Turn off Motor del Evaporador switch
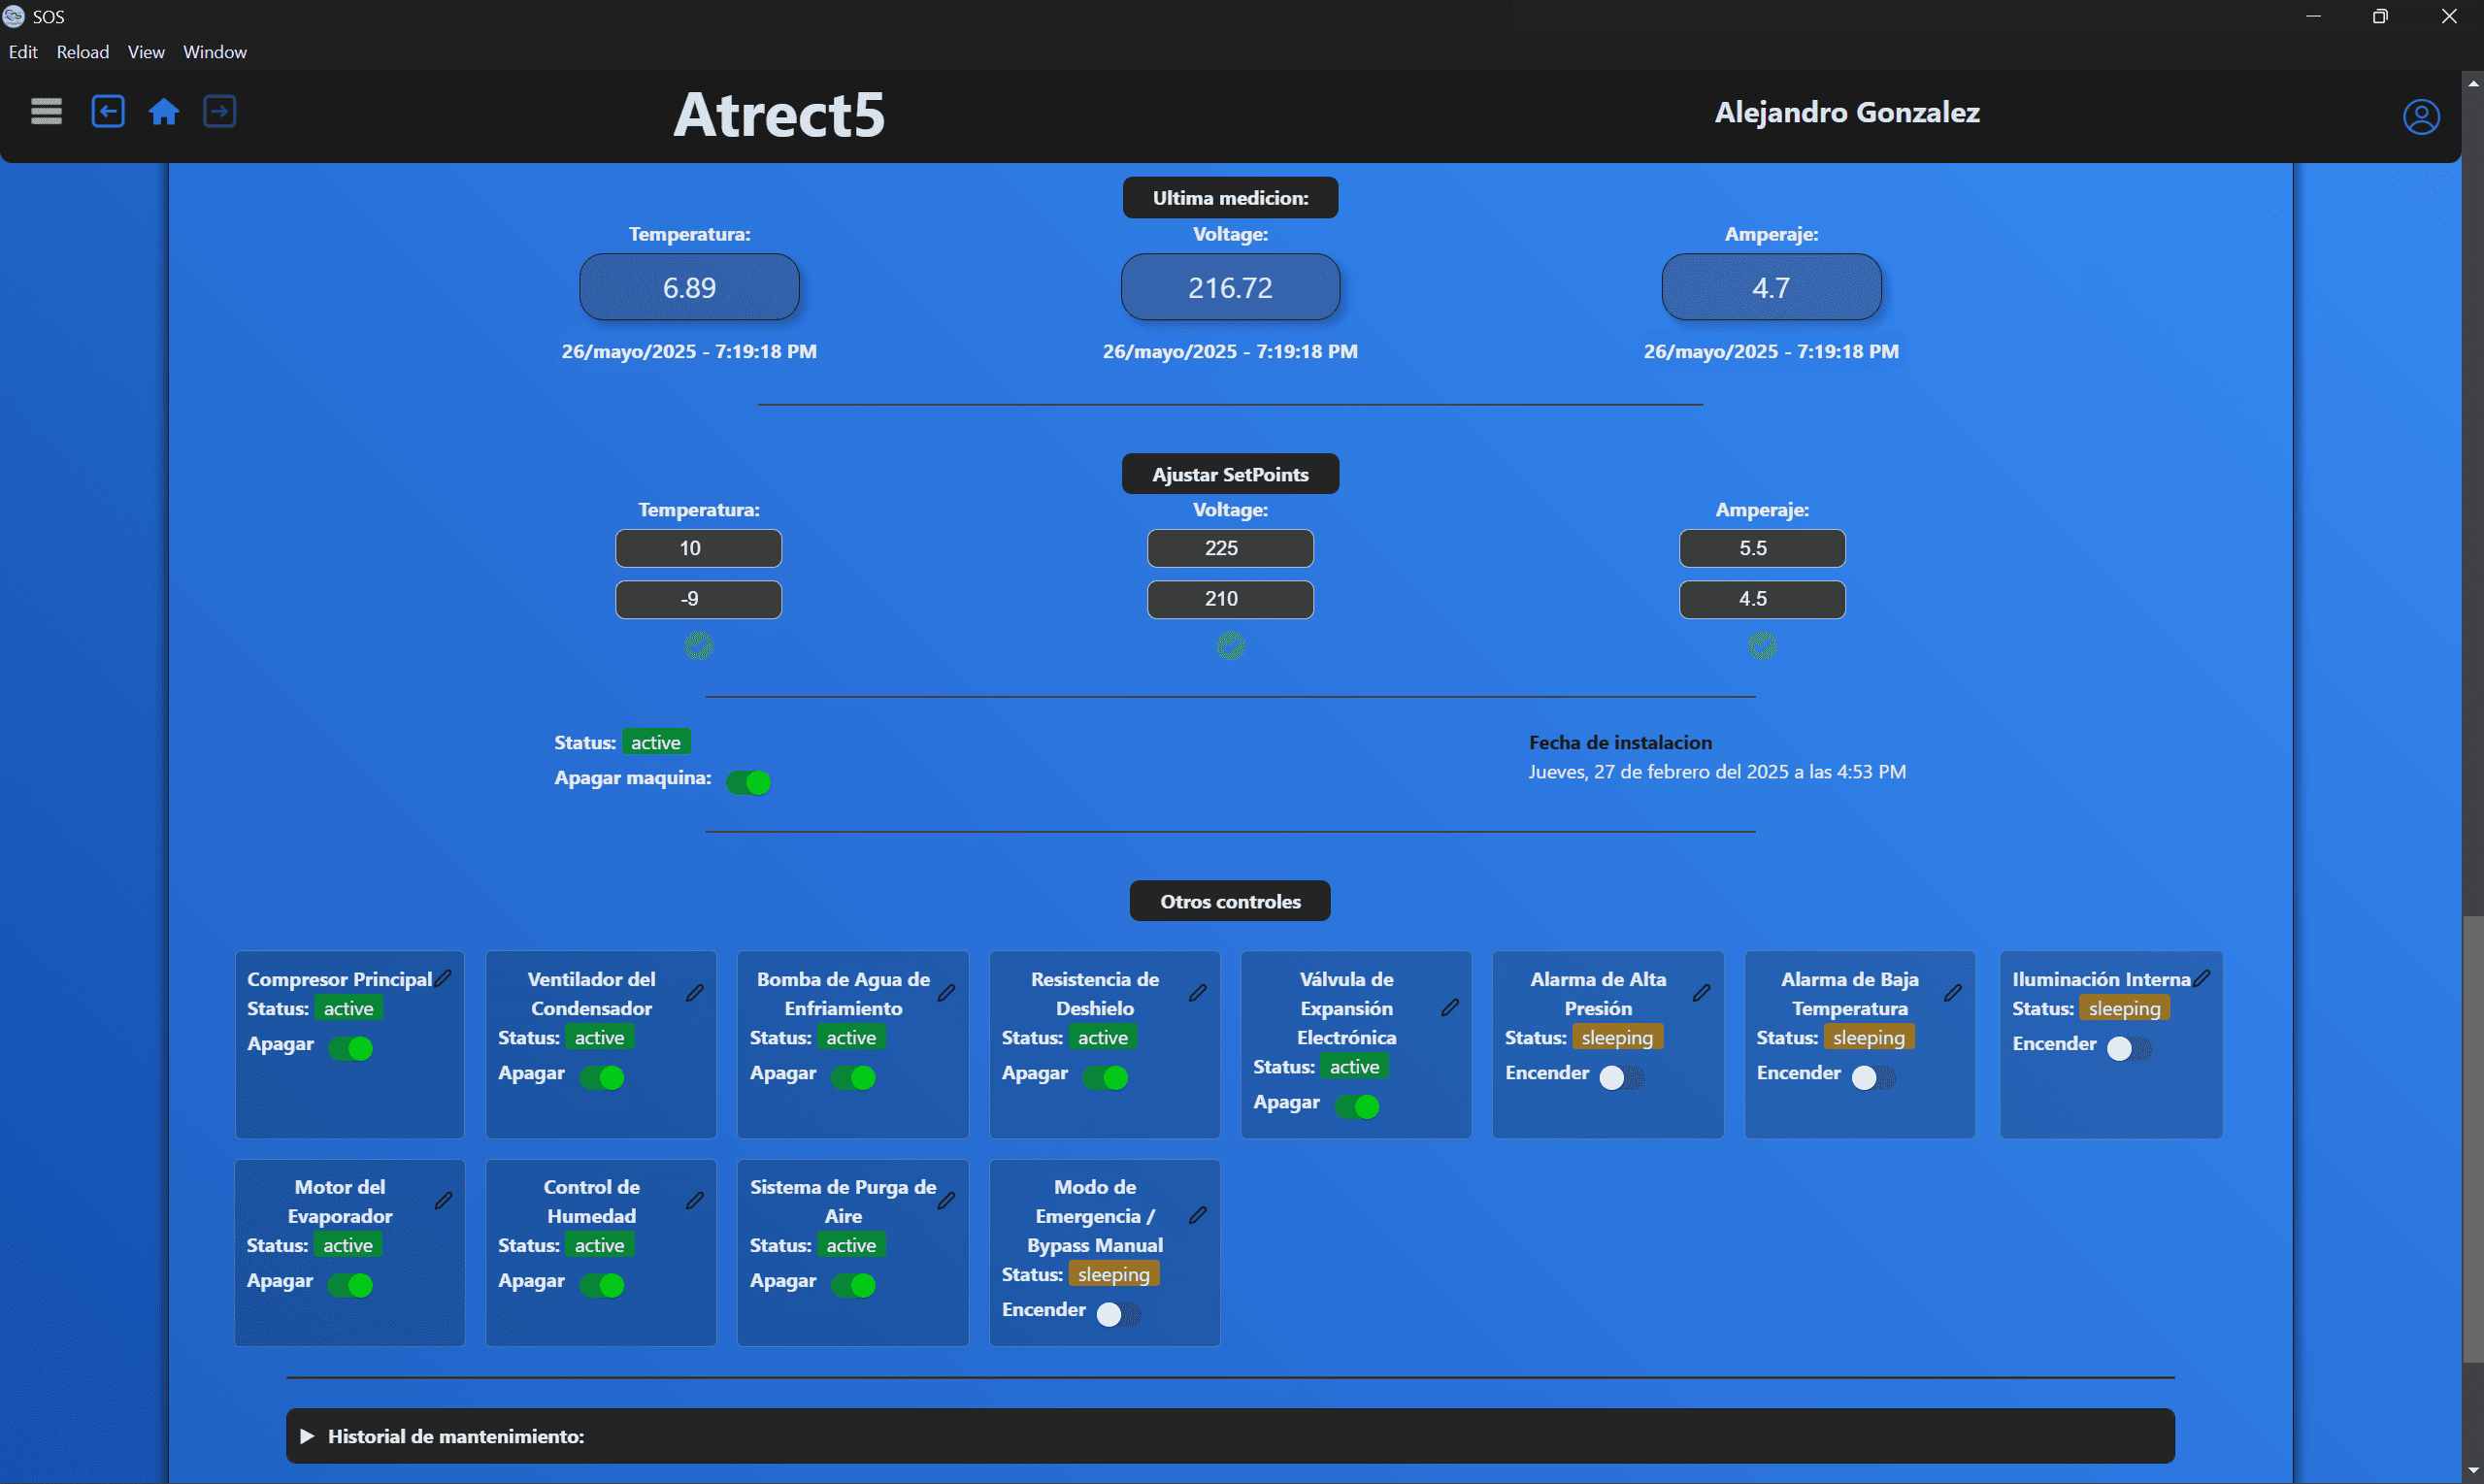 [x=351, y=1285]
